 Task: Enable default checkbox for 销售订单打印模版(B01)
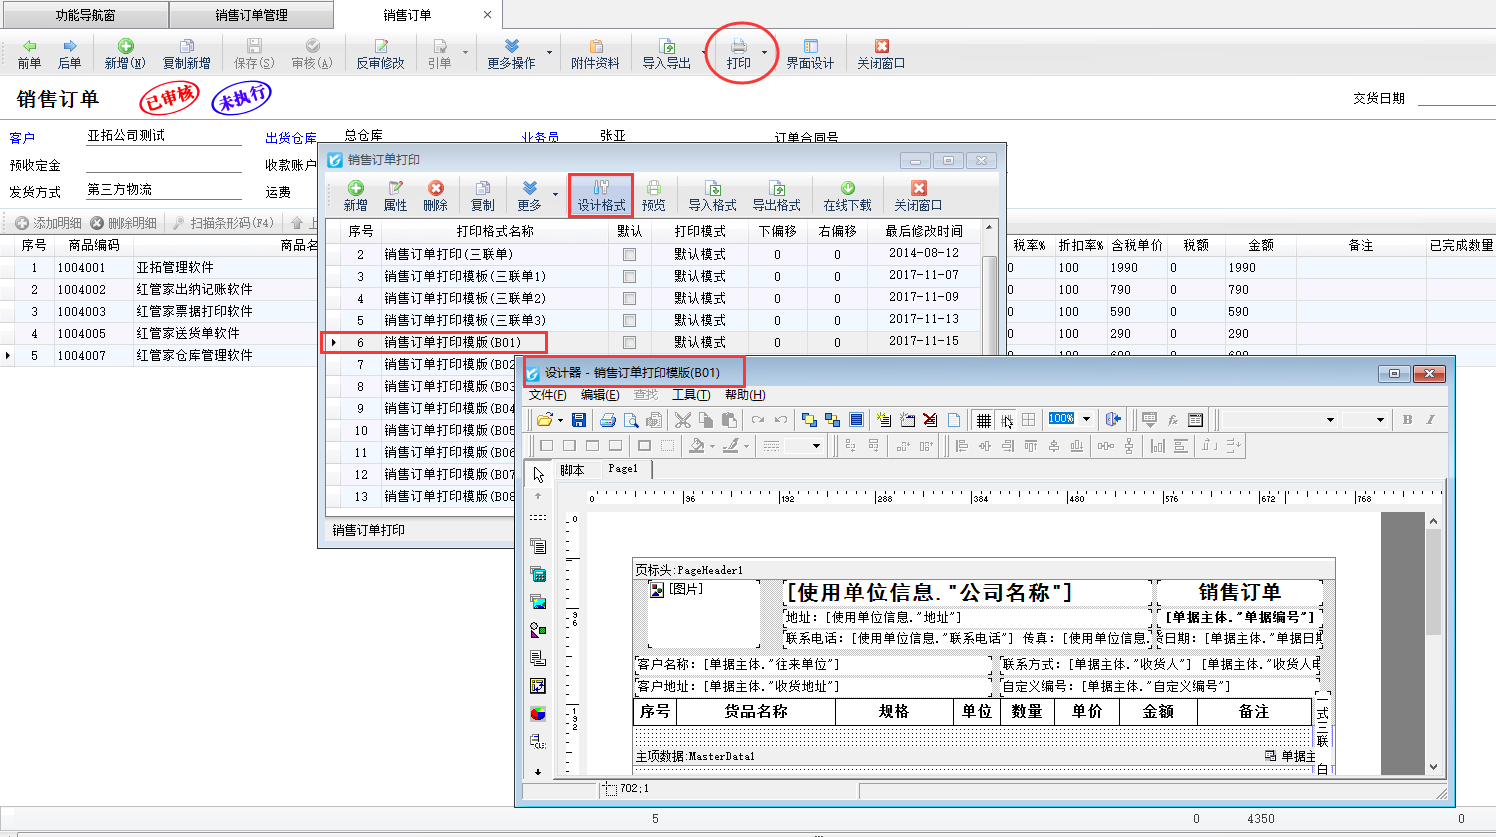(x=629, y=343)
